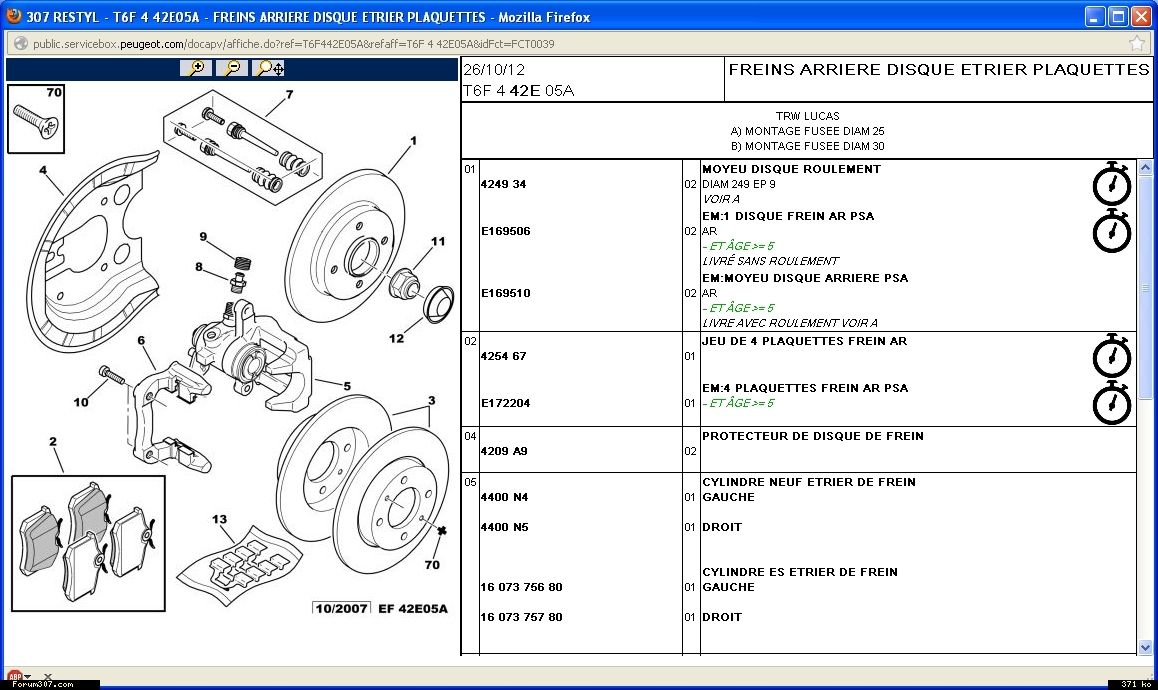Bookmark this page with the star icon
The height and width of the screenshot is (690, 1158).
point(1137,44)
